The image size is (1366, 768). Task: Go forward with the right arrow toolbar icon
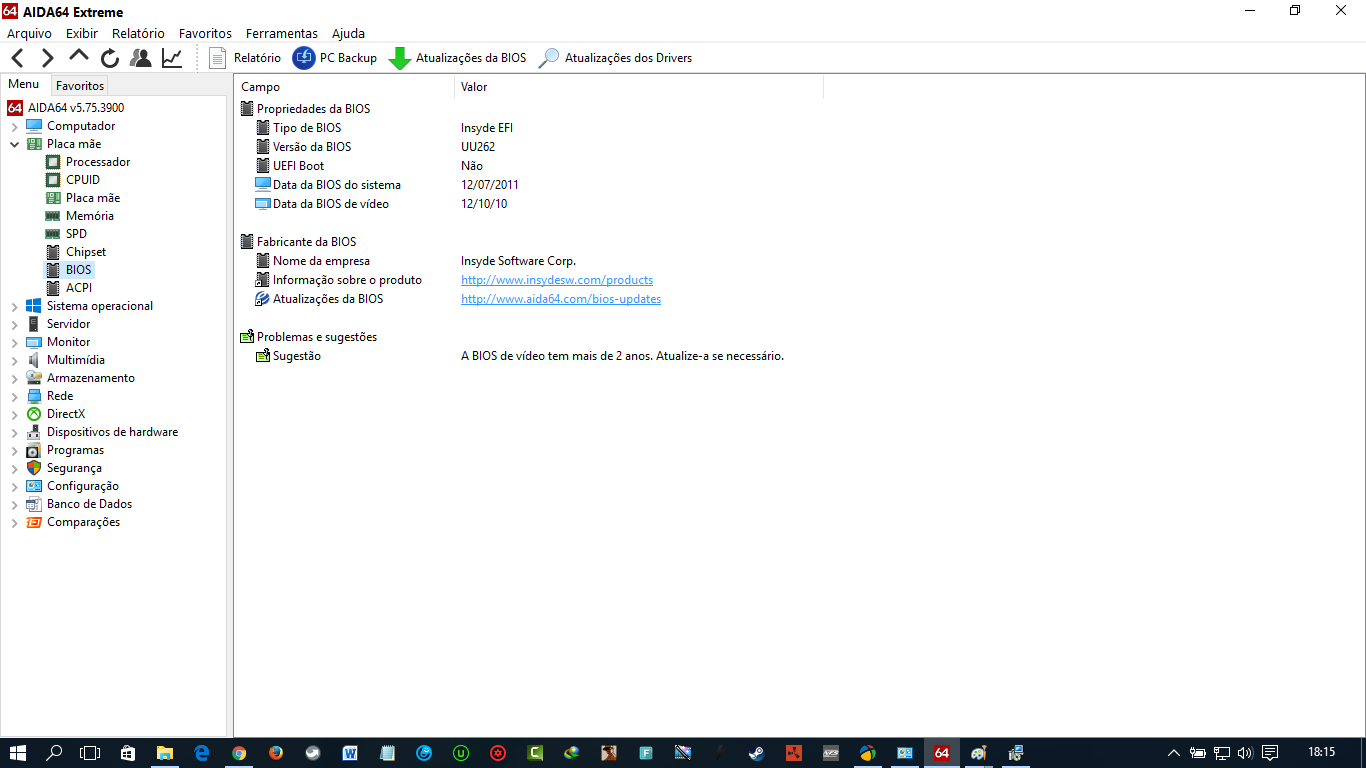(47, 58)
